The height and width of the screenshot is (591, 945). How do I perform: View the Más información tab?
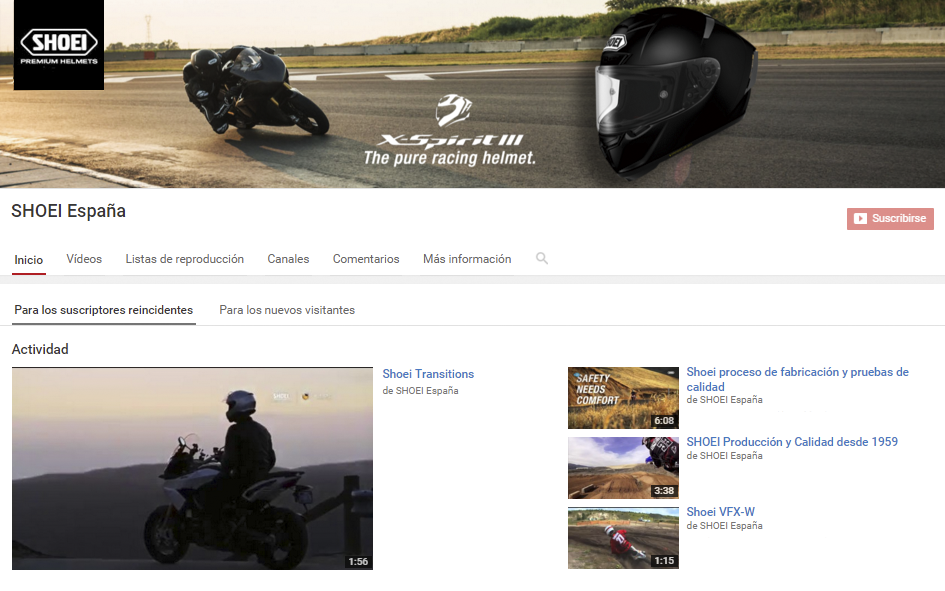[467, 259]
